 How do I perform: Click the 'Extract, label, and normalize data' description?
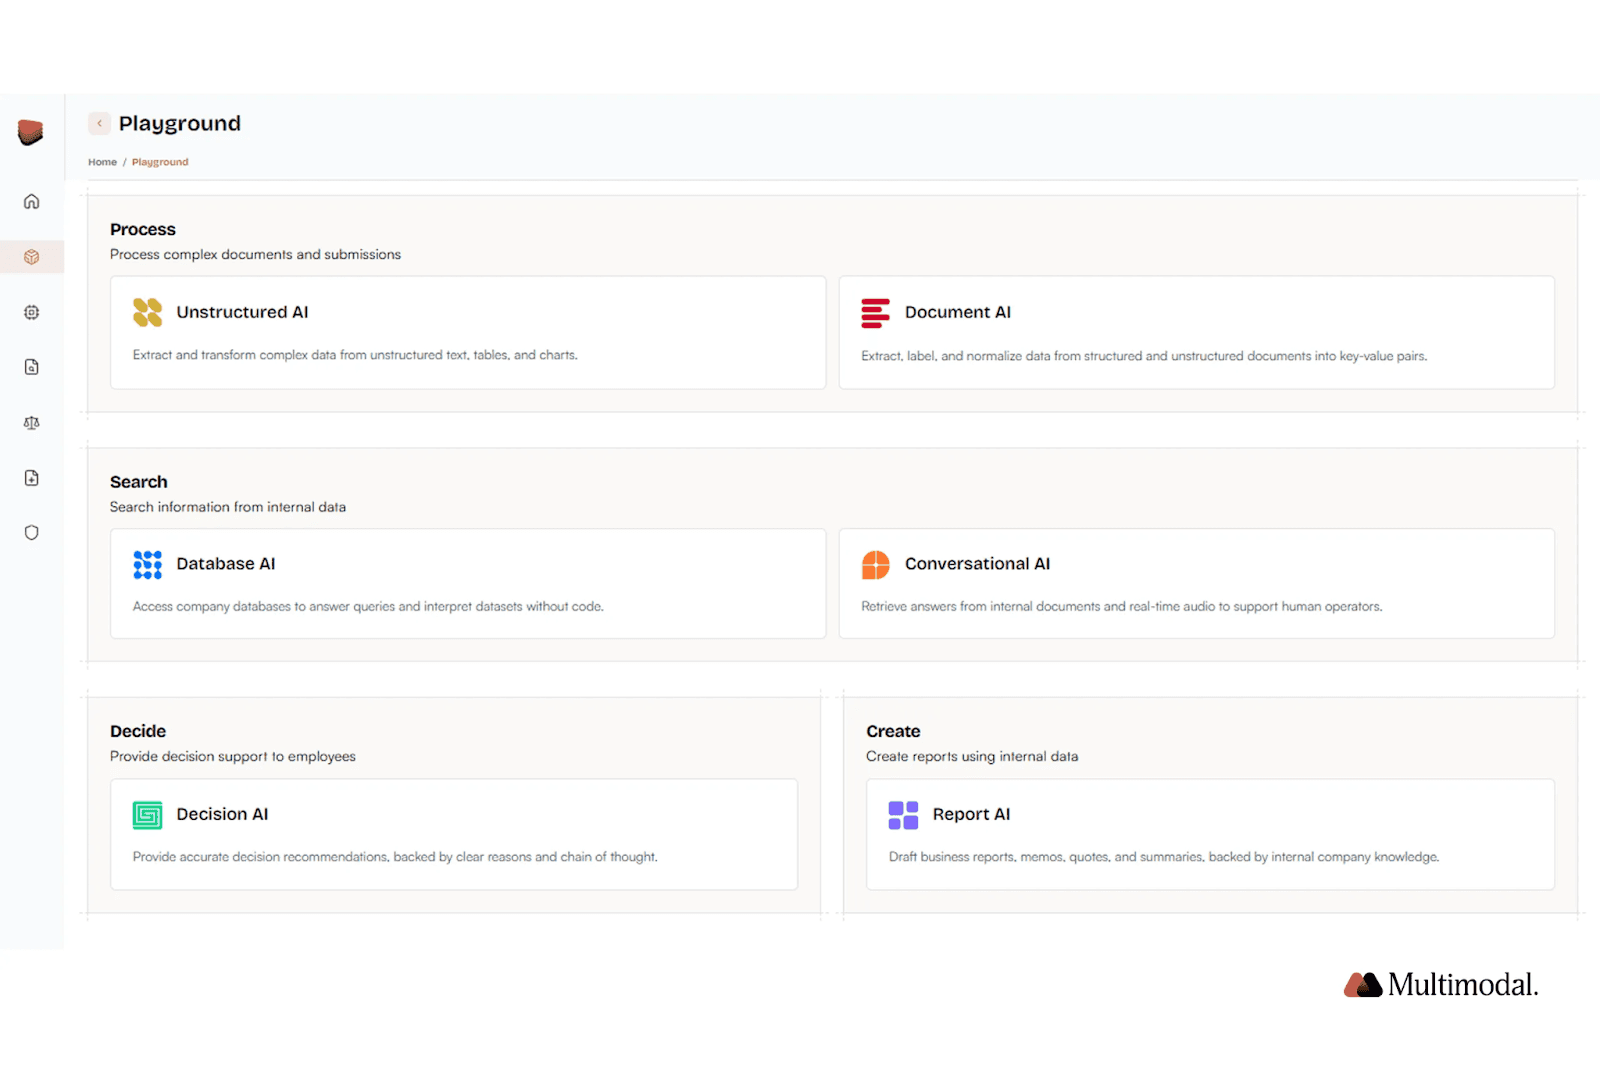pos(1144,356)
